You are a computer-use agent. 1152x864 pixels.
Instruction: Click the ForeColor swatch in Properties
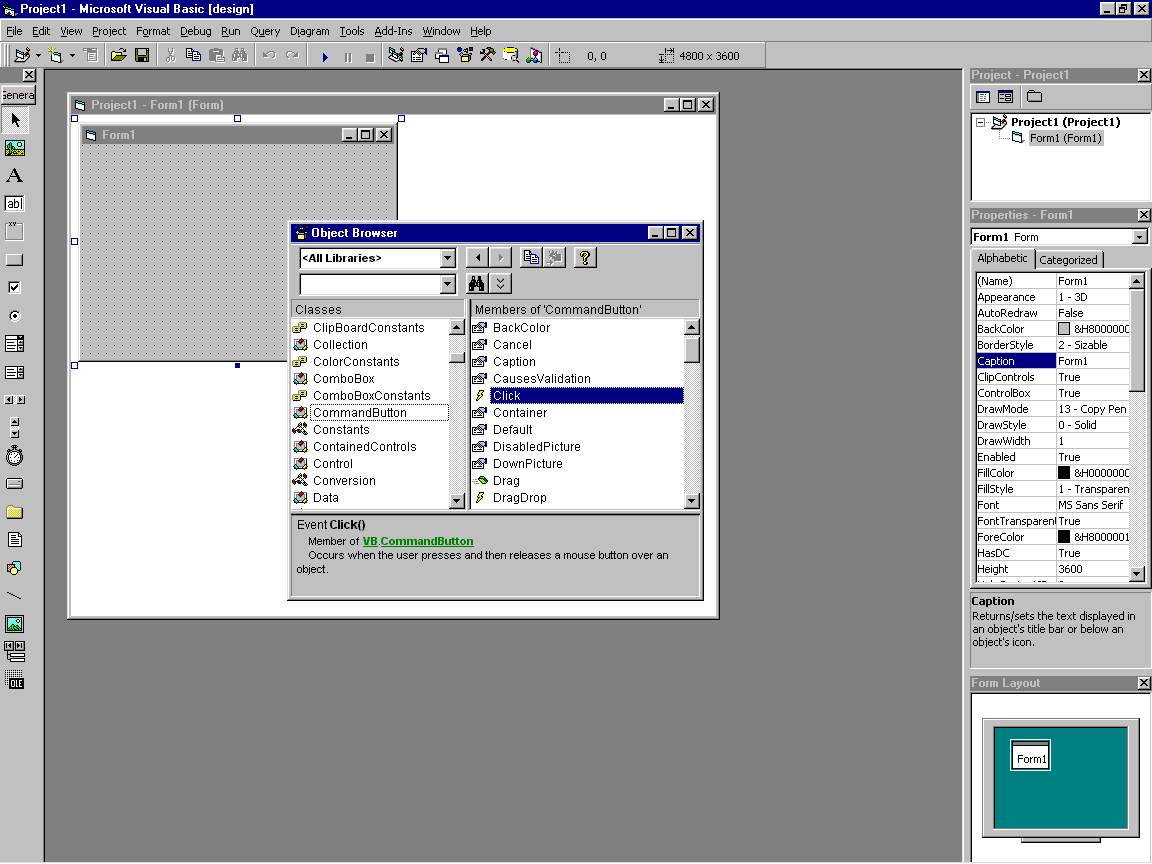1063,537
